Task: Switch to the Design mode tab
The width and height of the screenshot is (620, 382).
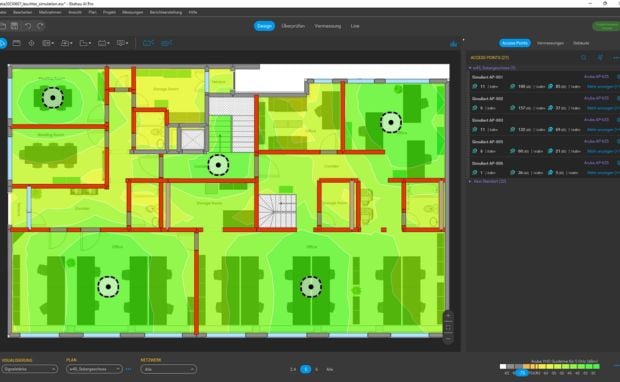Action: click(265, 26)
